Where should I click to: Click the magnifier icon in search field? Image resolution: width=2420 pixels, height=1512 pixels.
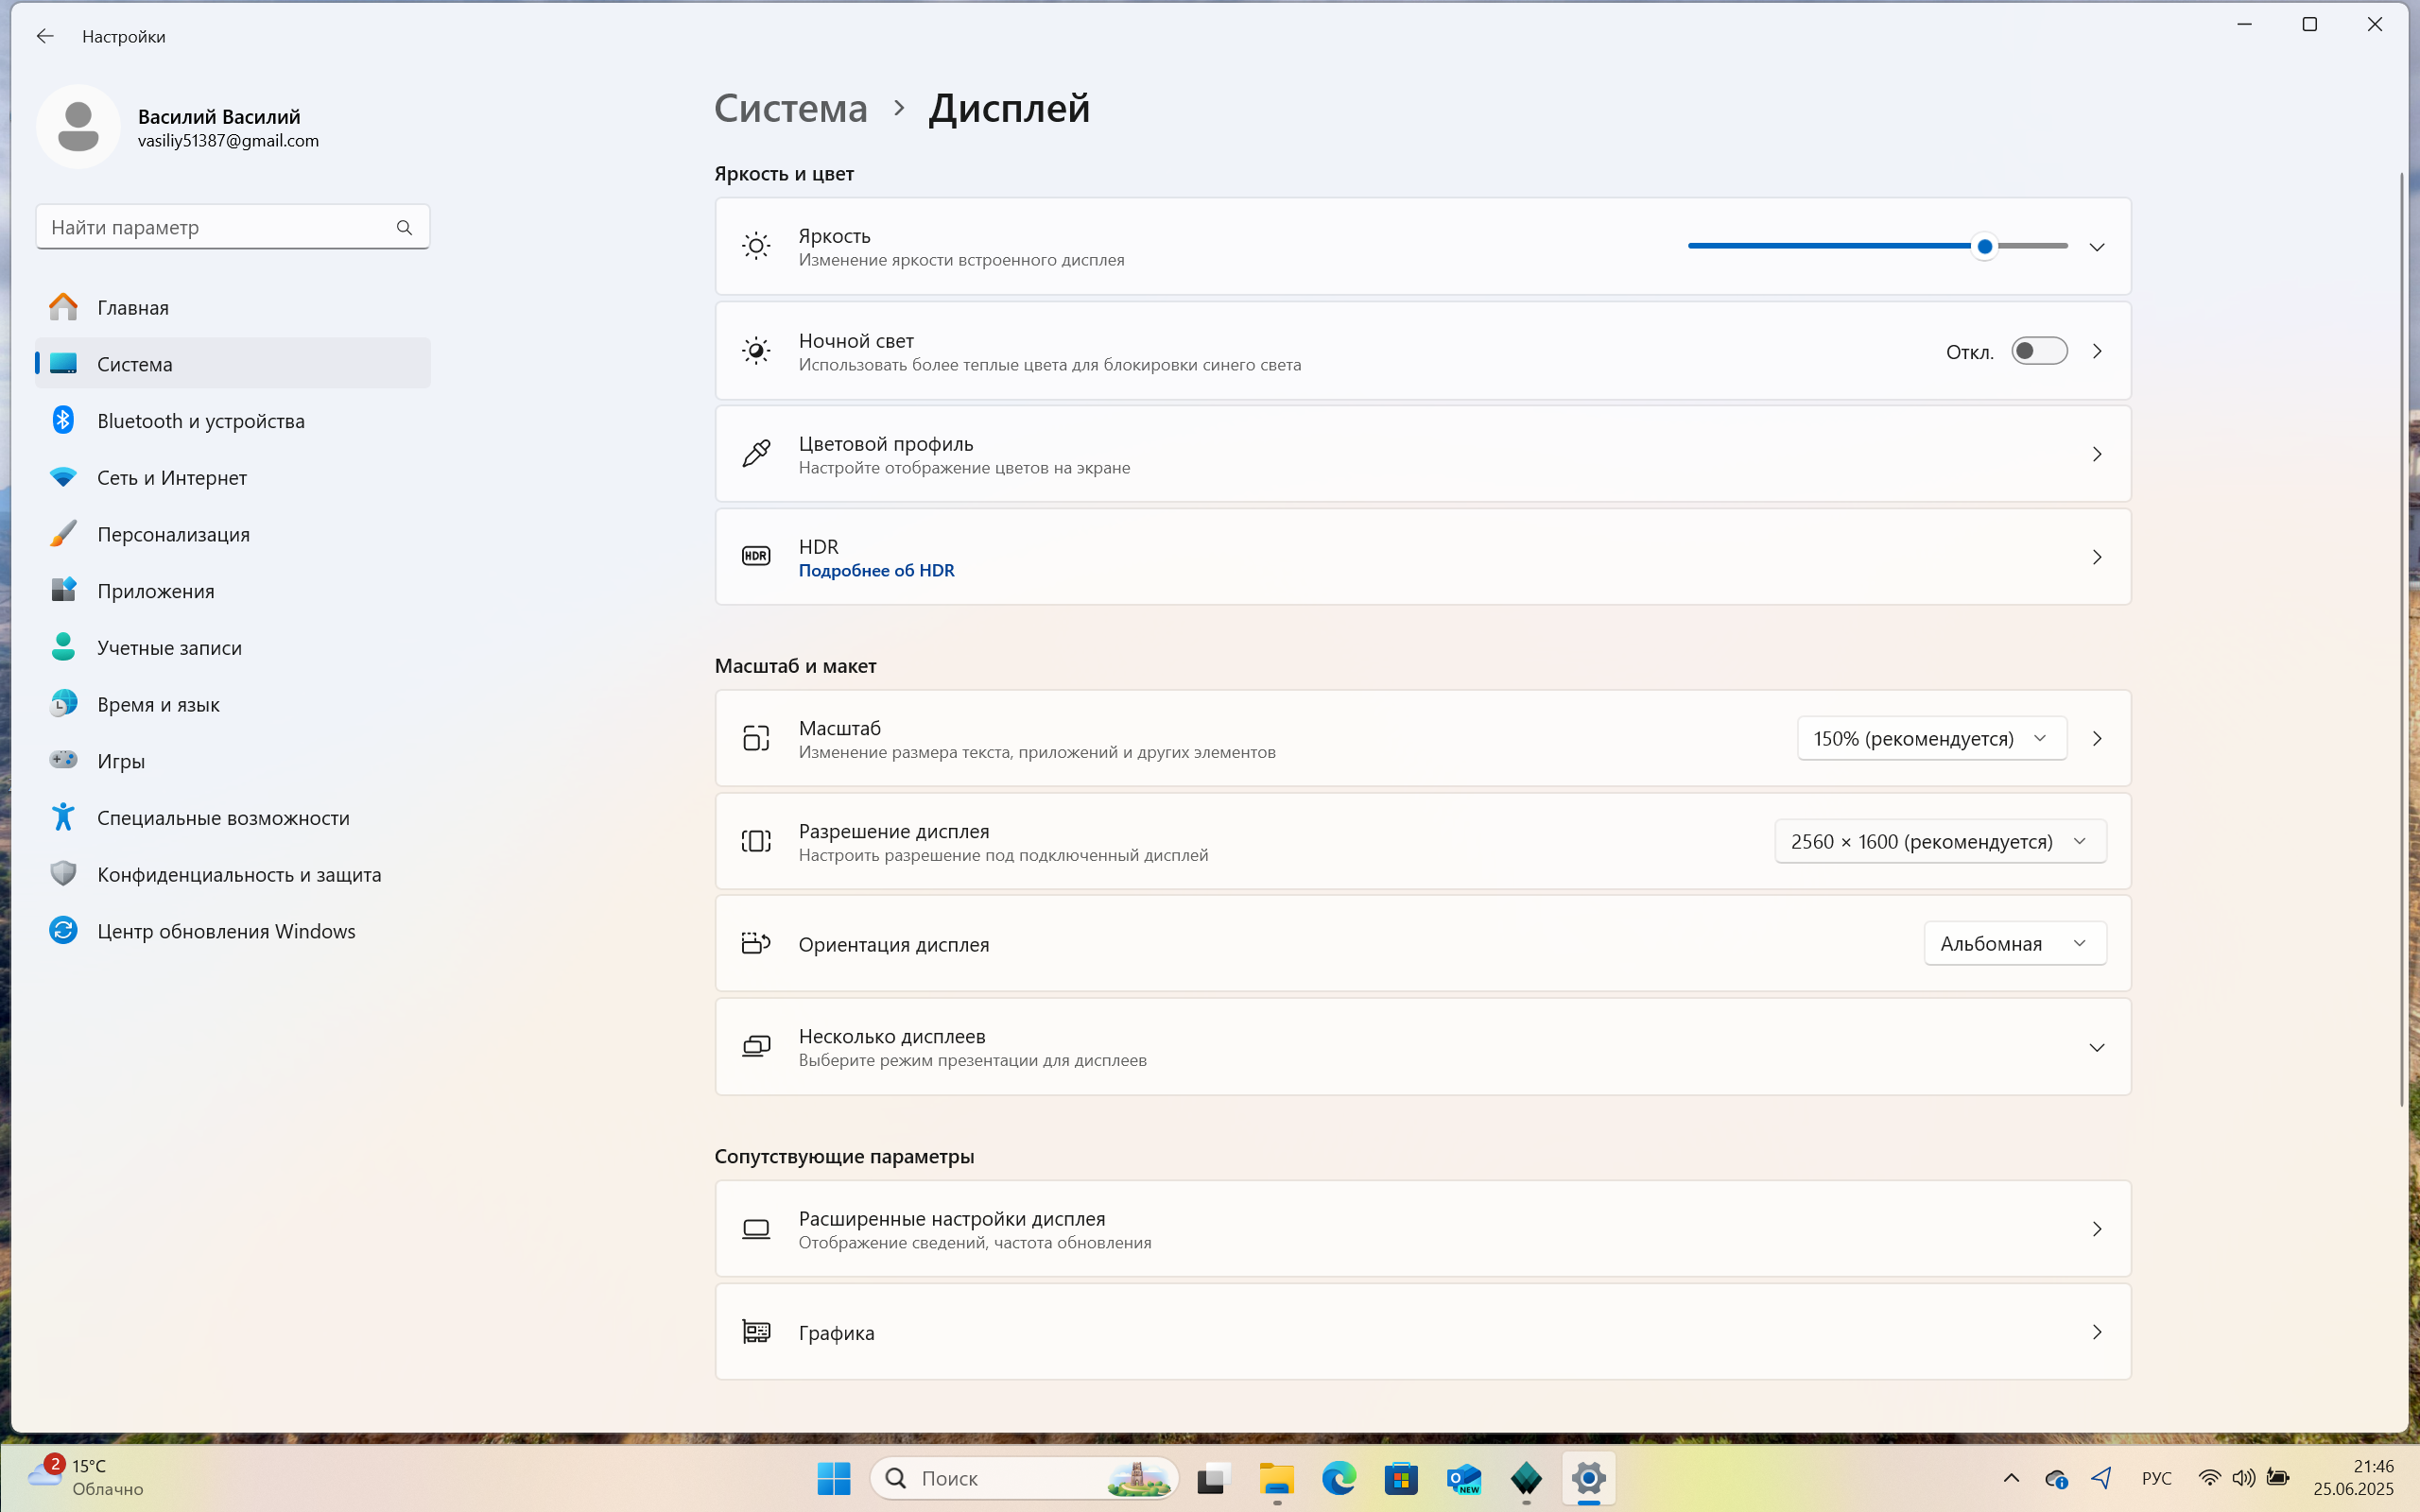point(404,228)
